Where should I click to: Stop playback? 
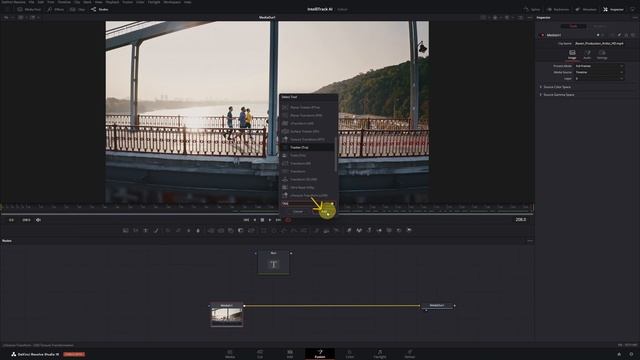pyautogui.click(x=262, y=220)
